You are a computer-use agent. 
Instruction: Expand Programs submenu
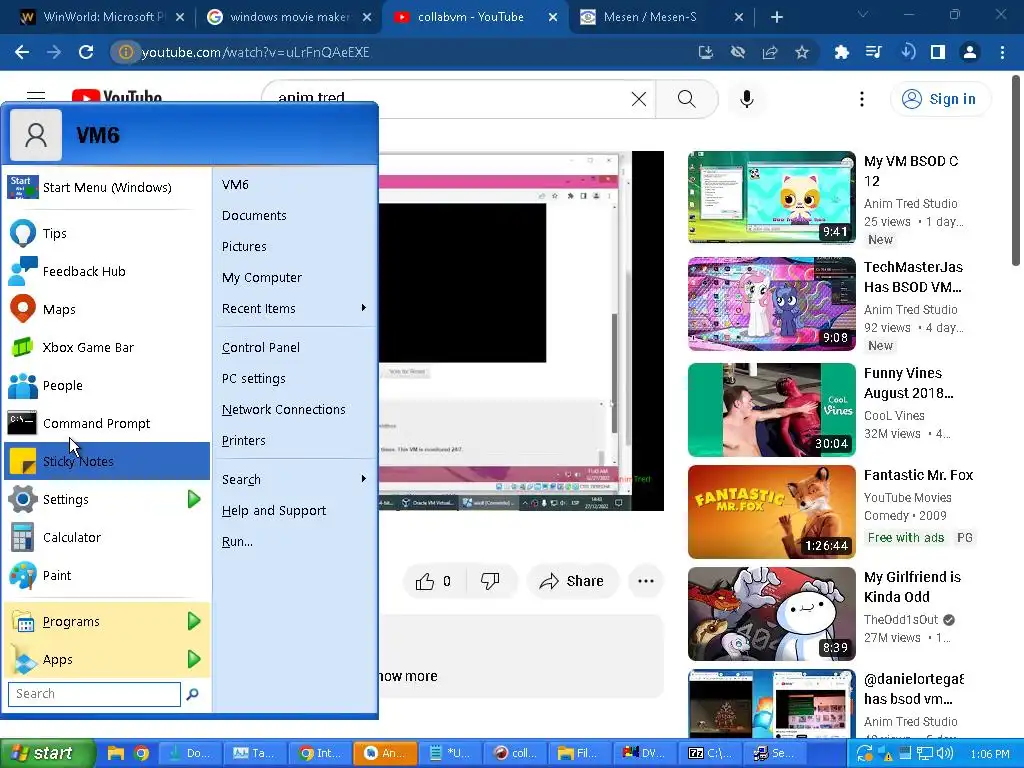(107, 621)
